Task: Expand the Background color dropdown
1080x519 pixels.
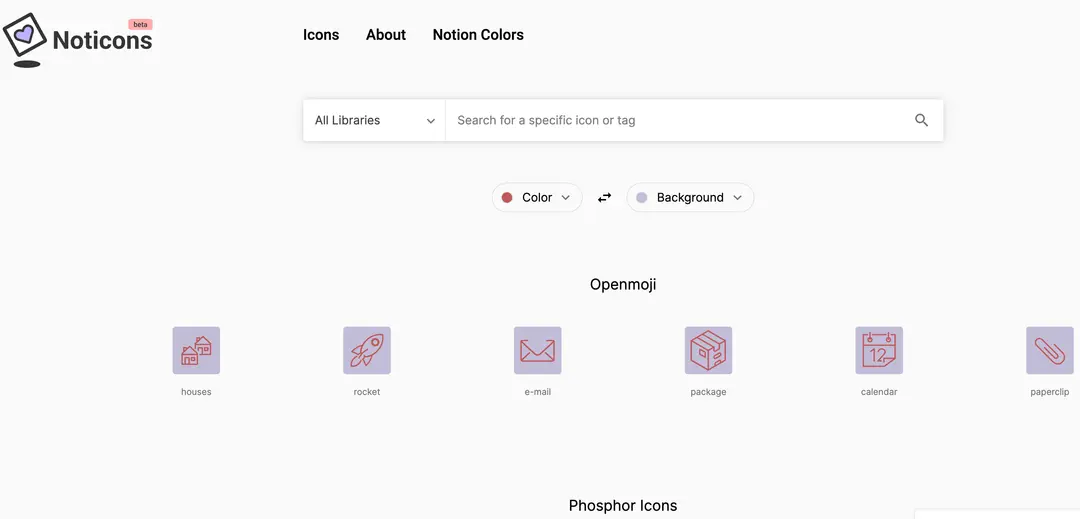Action: tap(690, 198)
